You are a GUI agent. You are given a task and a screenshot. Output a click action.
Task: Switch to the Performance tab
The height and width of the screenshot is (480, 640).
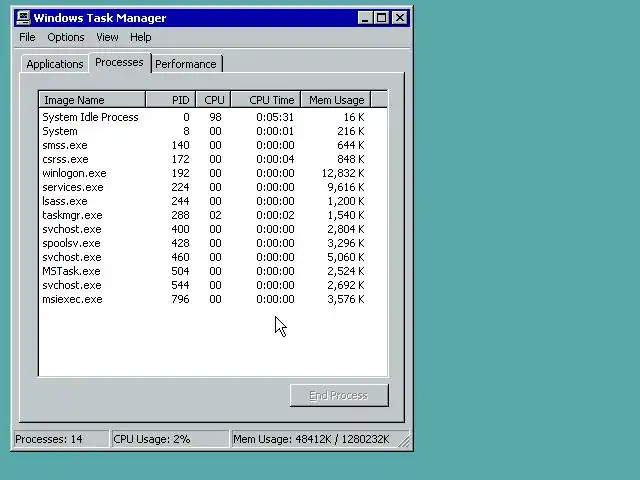click(186, 64)
